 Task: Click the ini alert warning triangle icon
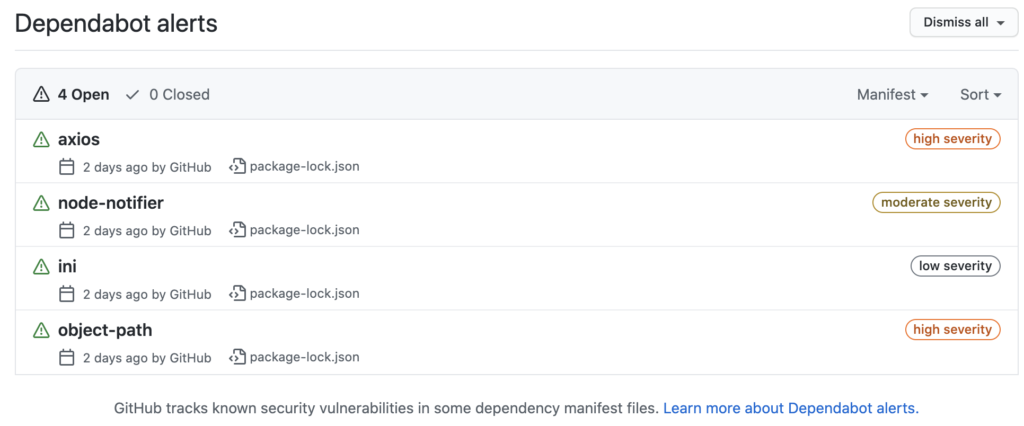click(x=41, y=267)
